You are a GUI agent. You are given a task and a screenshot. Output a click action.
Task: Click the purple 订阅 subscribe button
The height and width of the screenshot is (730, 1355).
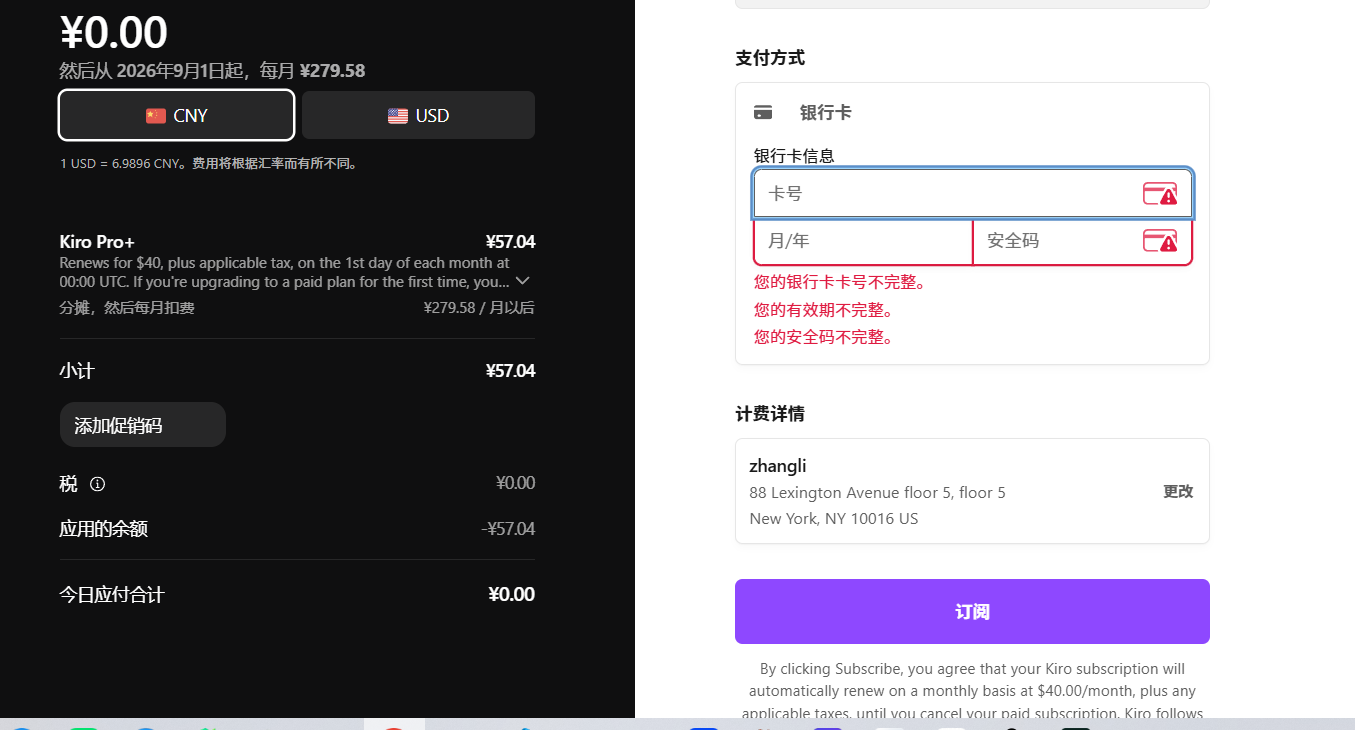pos(972,611)
